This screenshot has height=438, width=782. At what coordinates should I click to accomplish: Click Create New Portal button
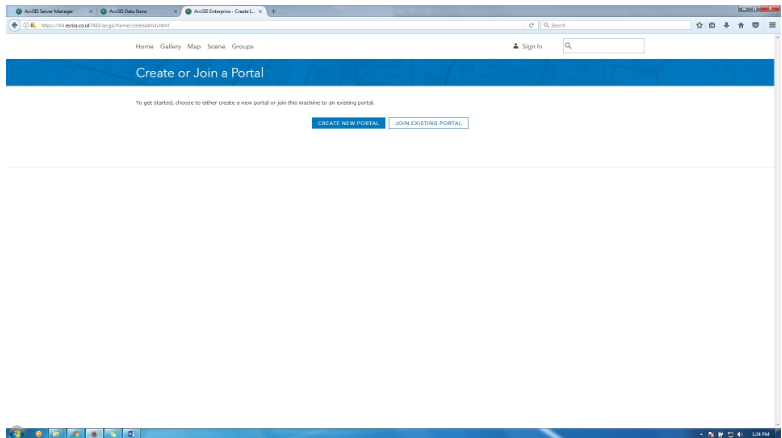(x=349, y=123)
